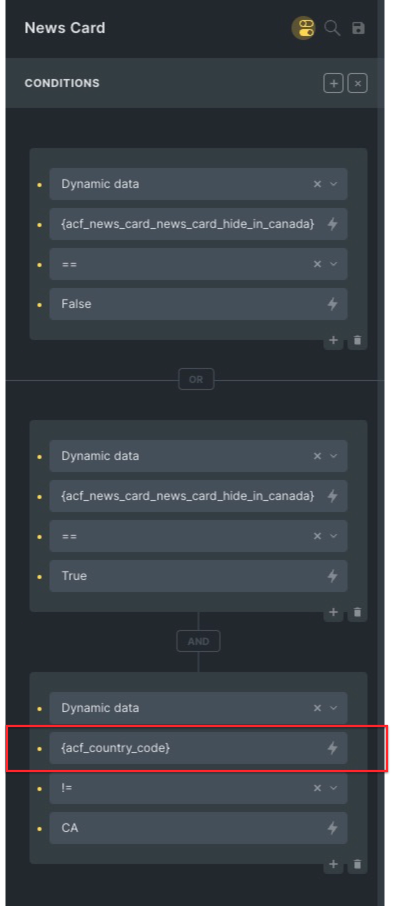Add a new condition set with plus button
394x906 pixels.
coord(333,83)
